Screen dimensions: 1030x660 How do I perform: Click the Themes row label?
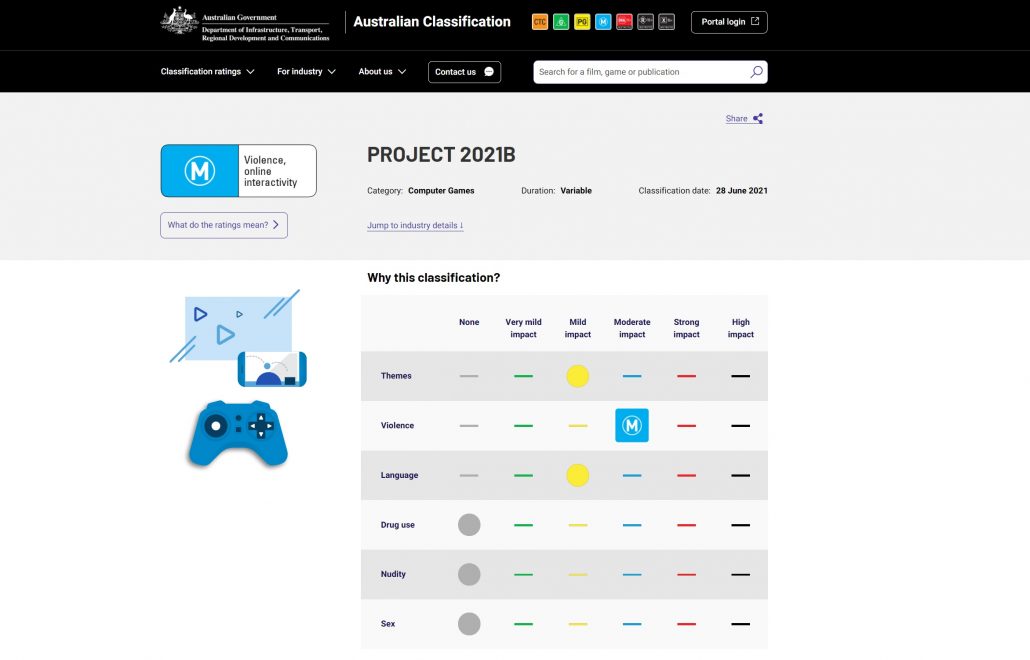(x=396, y=376)
